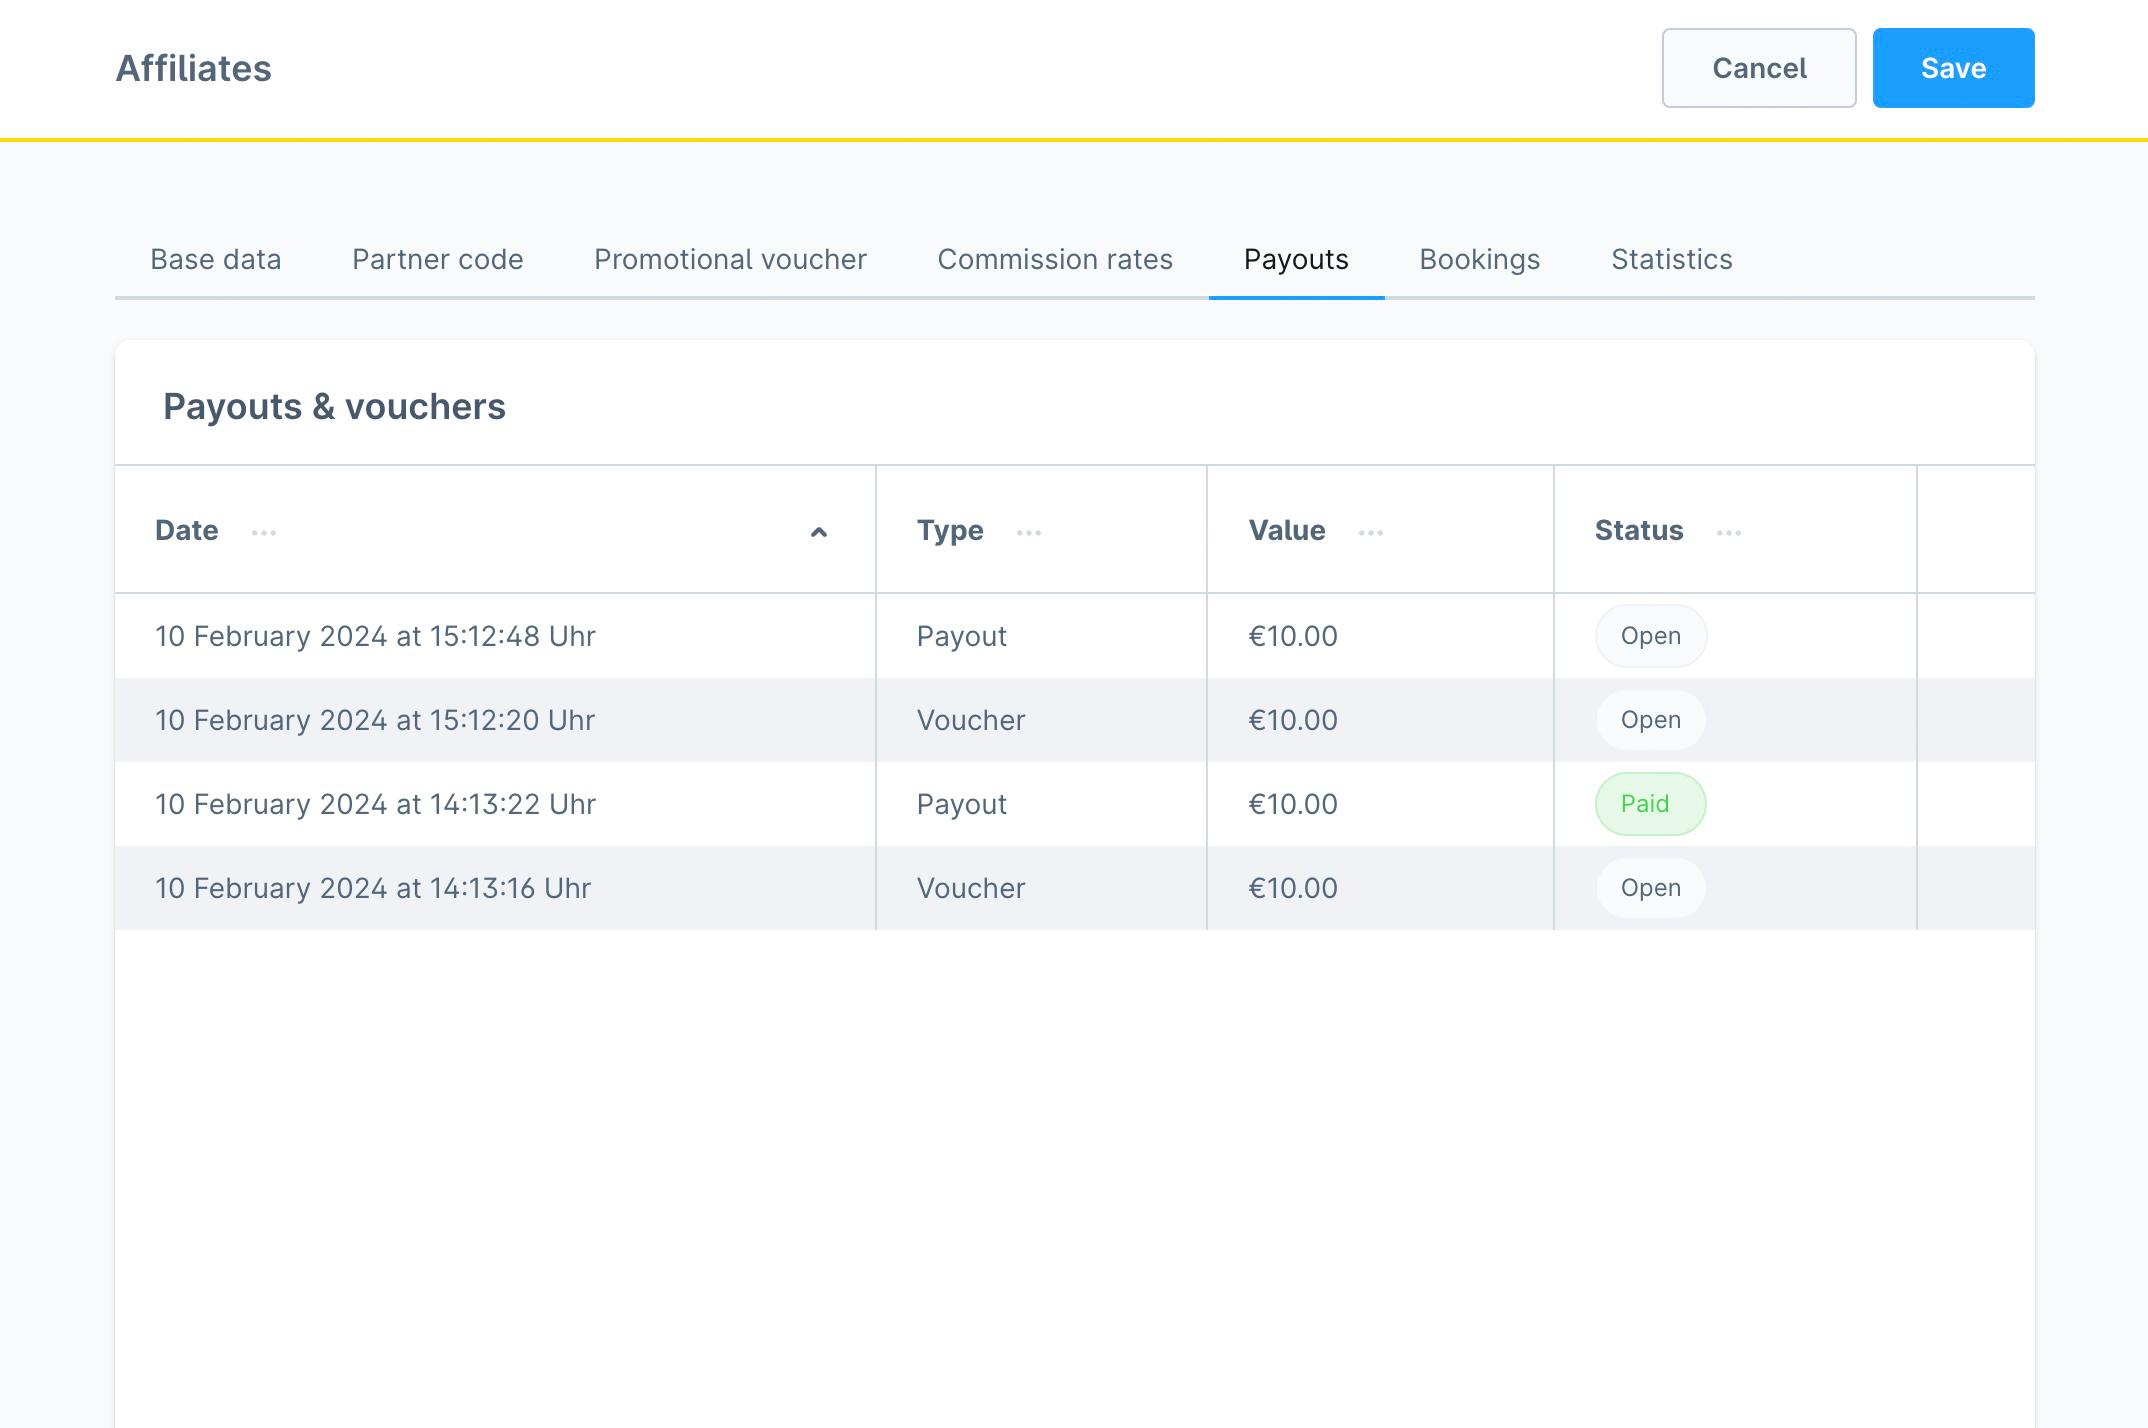The image size is (2148, 1428).
Task: Open the Date column options menu
Action: (264, 532)
